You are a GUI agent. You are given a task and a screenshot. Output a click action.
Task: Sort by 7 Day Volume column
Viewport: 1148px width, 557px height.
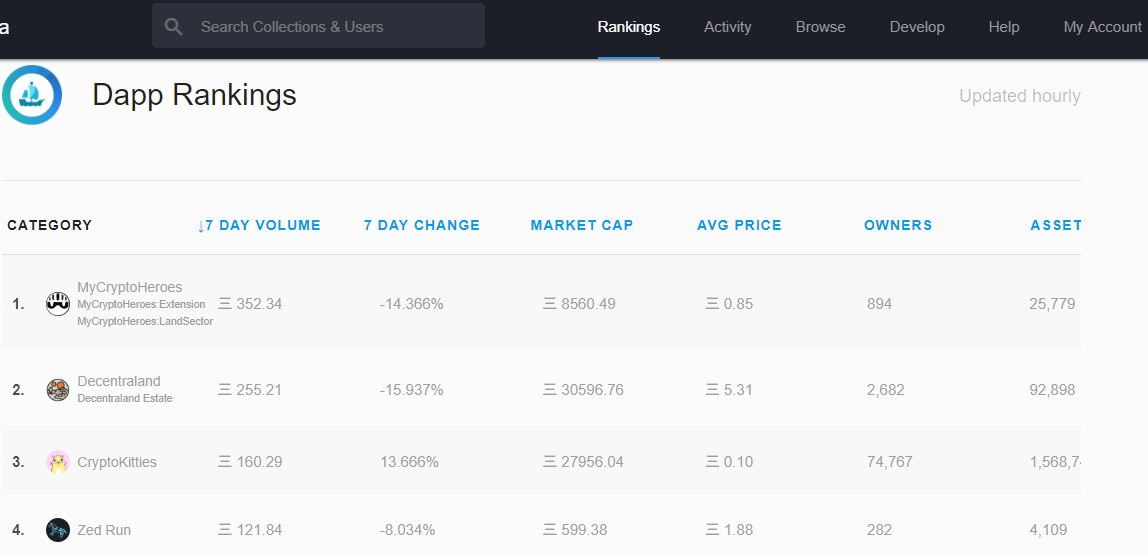259,225
